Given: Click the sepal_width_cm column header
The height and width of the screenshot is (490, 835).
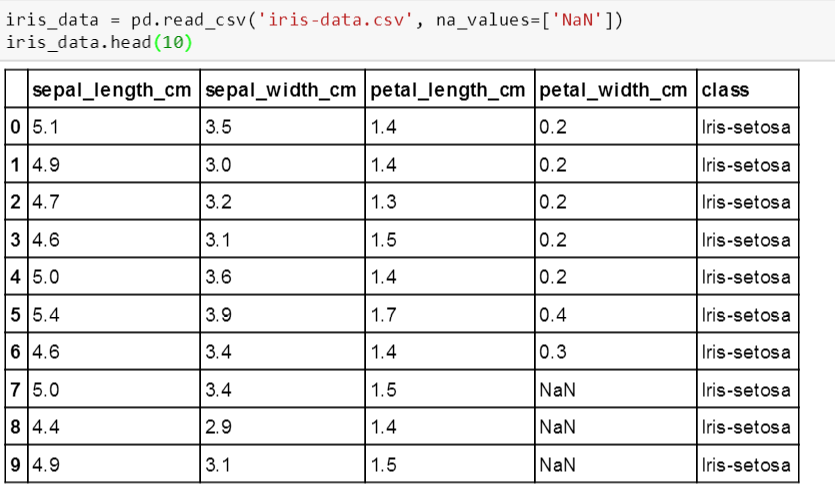Looking at the screenshot, I should tap(280, 89).
